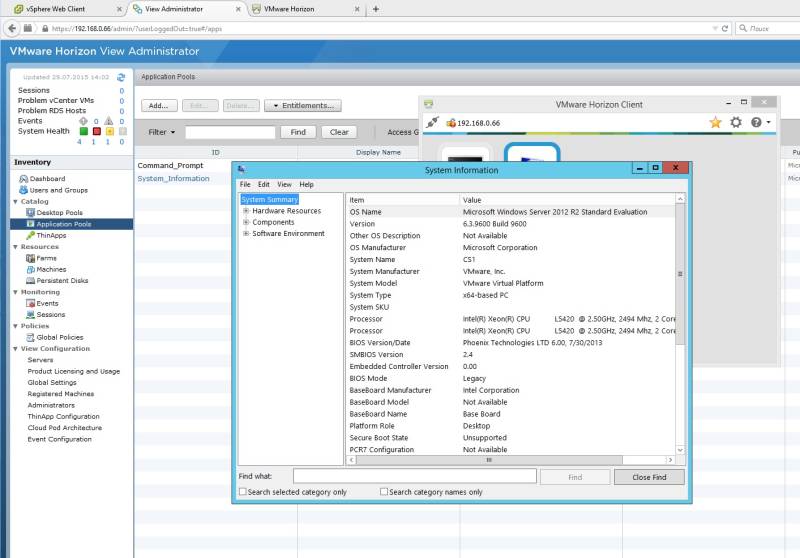
Task: Open Persistent Disks under Resources
Action: tap(62, 281)
